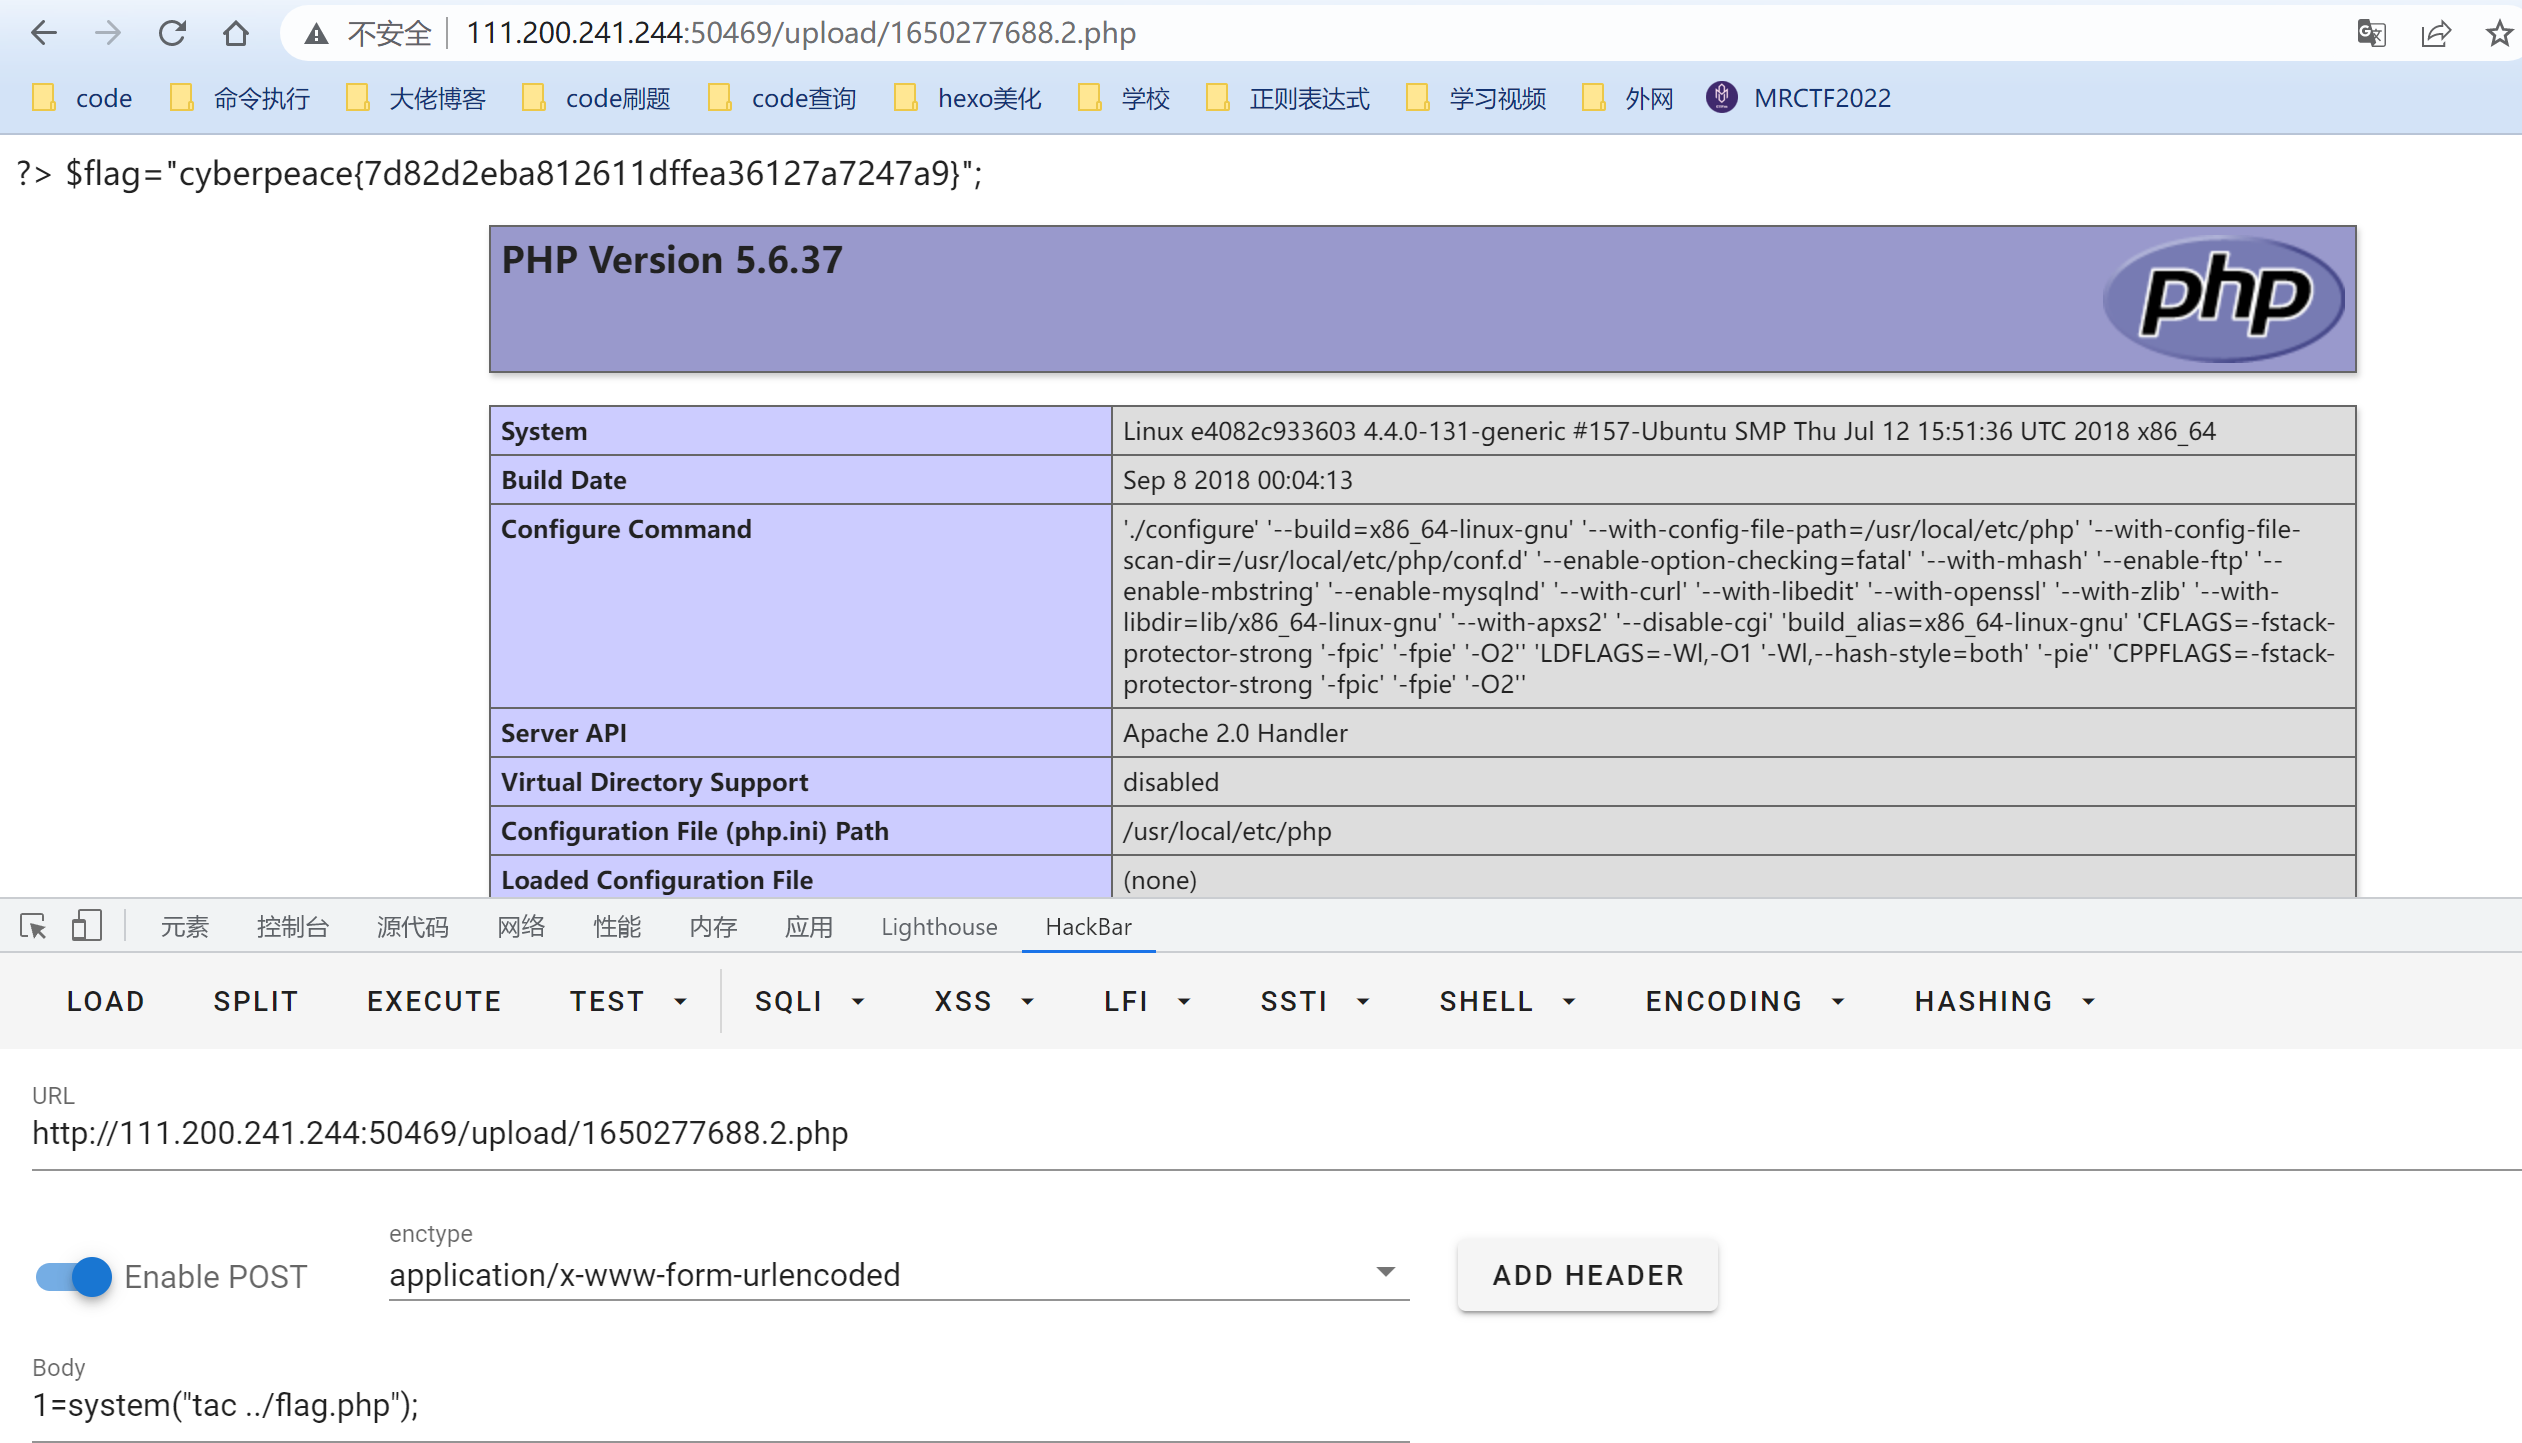Click the cyberpeace flag text line
Image resolution: width=2522 pixels, height=1443 pixels.
[499, 174]
